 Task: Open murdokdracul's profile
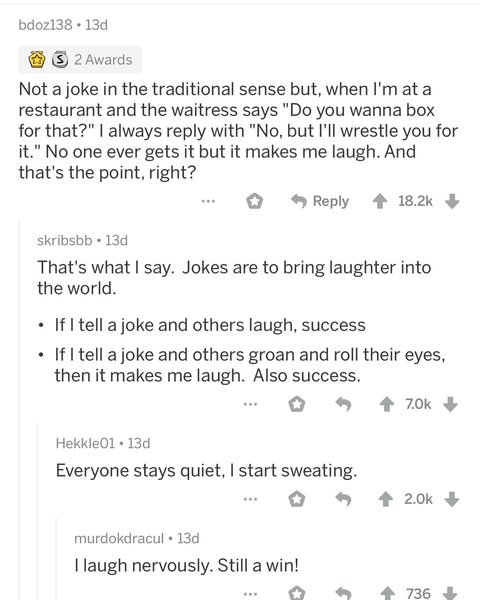point(119,538)
